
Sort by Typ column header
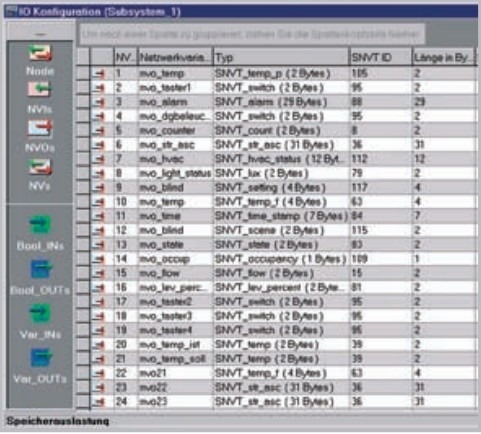click(x=281, y=57)
